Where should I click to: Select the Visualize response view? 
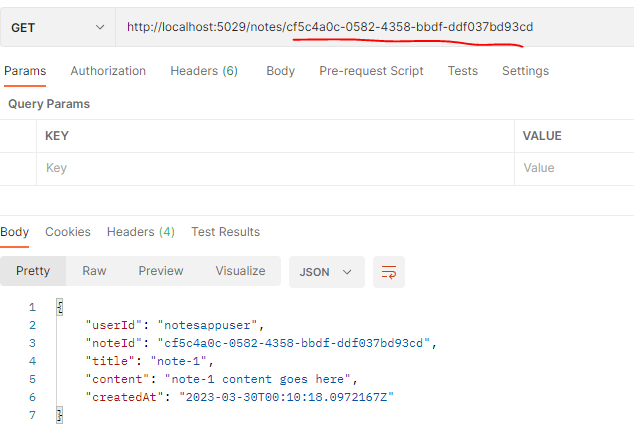click(x=240, y=271)
